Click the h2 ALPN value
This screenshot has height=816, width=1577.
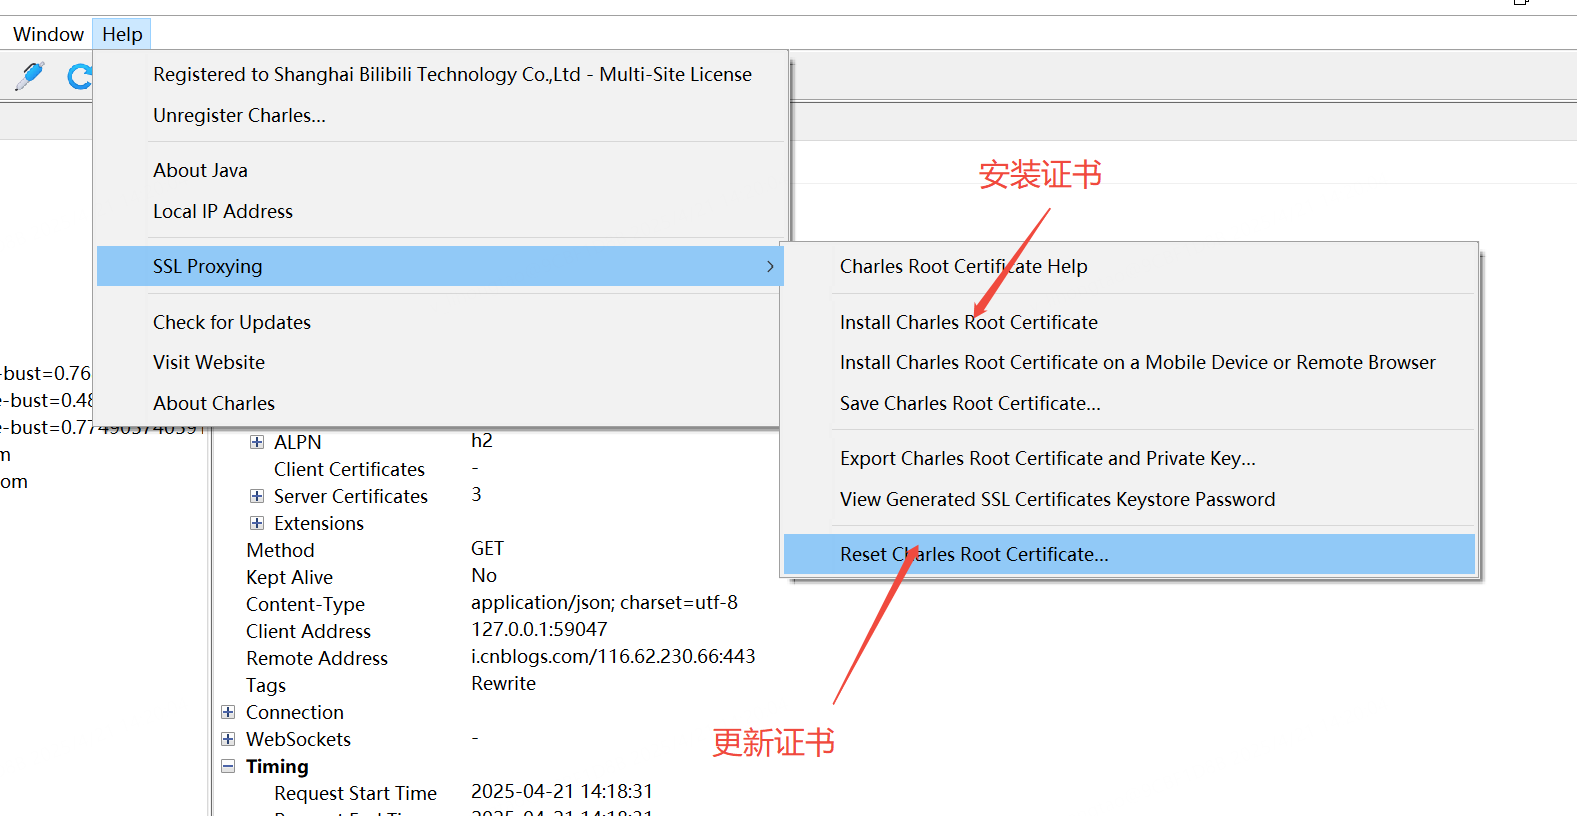pos(482,440)
